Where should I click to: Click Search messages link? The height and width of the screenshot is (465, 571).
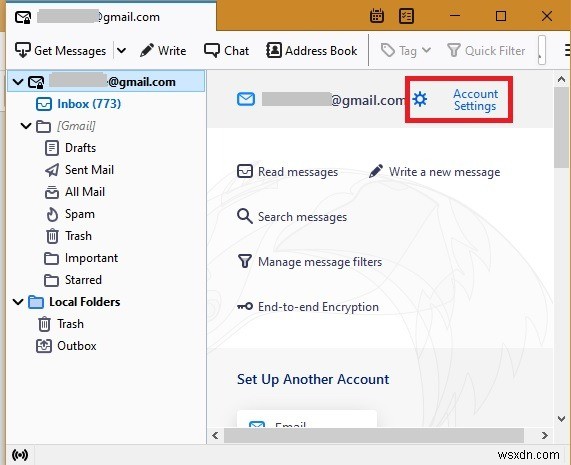click(302, 217)
